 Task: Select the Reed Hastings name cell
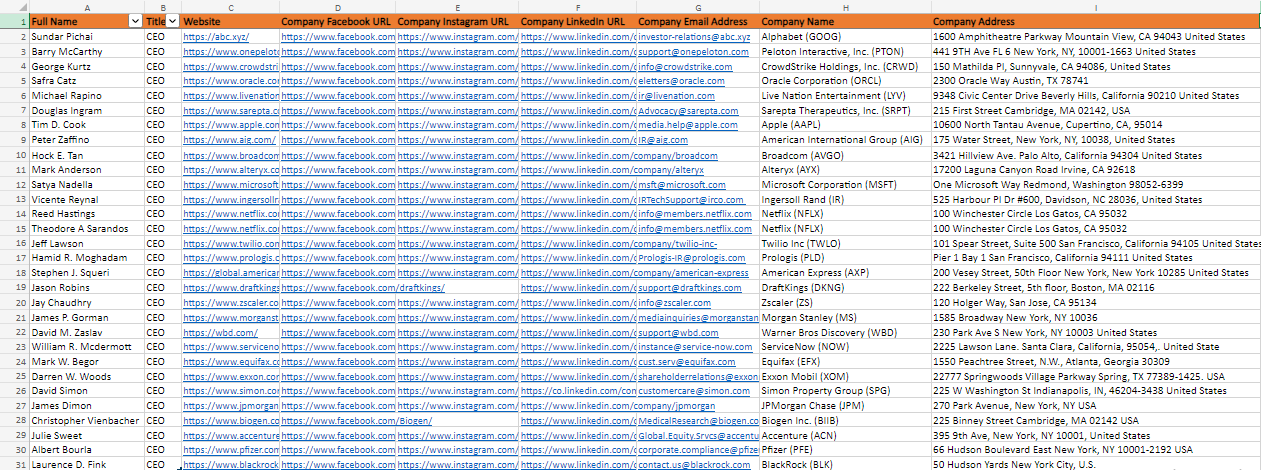click(x=86, y=214)
